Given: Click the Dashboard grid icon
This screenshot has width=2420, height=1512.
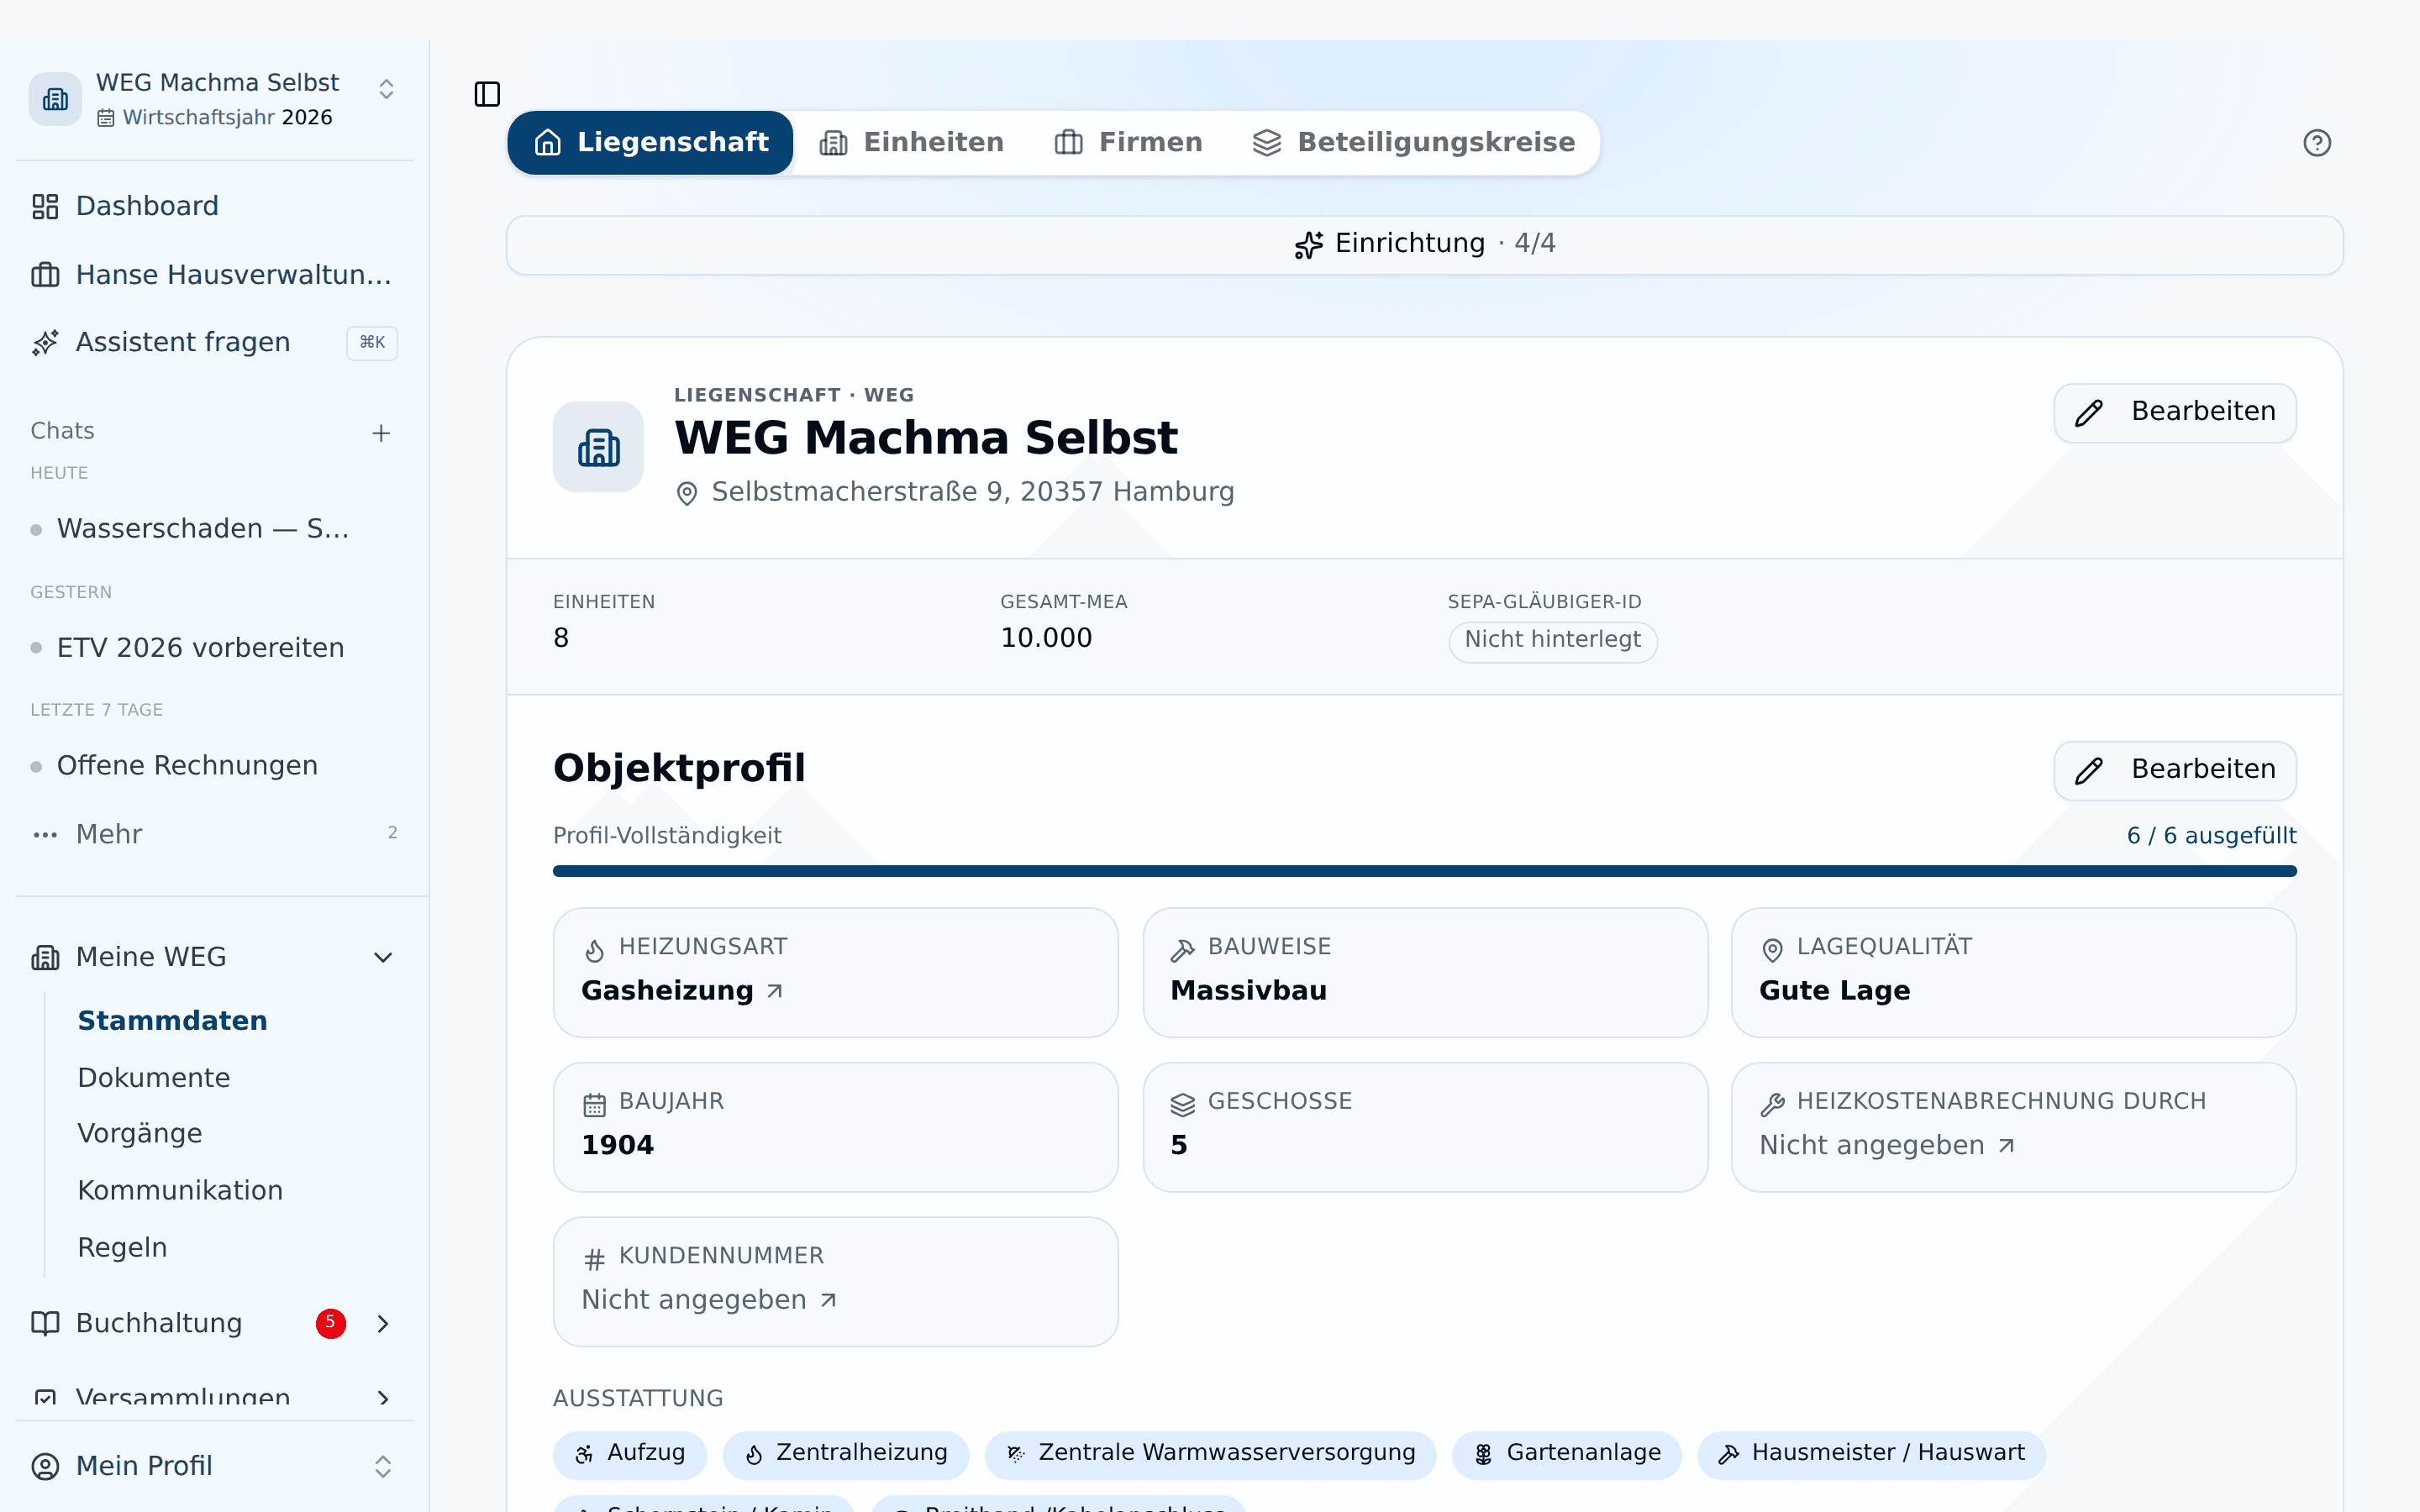Looking at the screenshot, I should pos(45,207).
